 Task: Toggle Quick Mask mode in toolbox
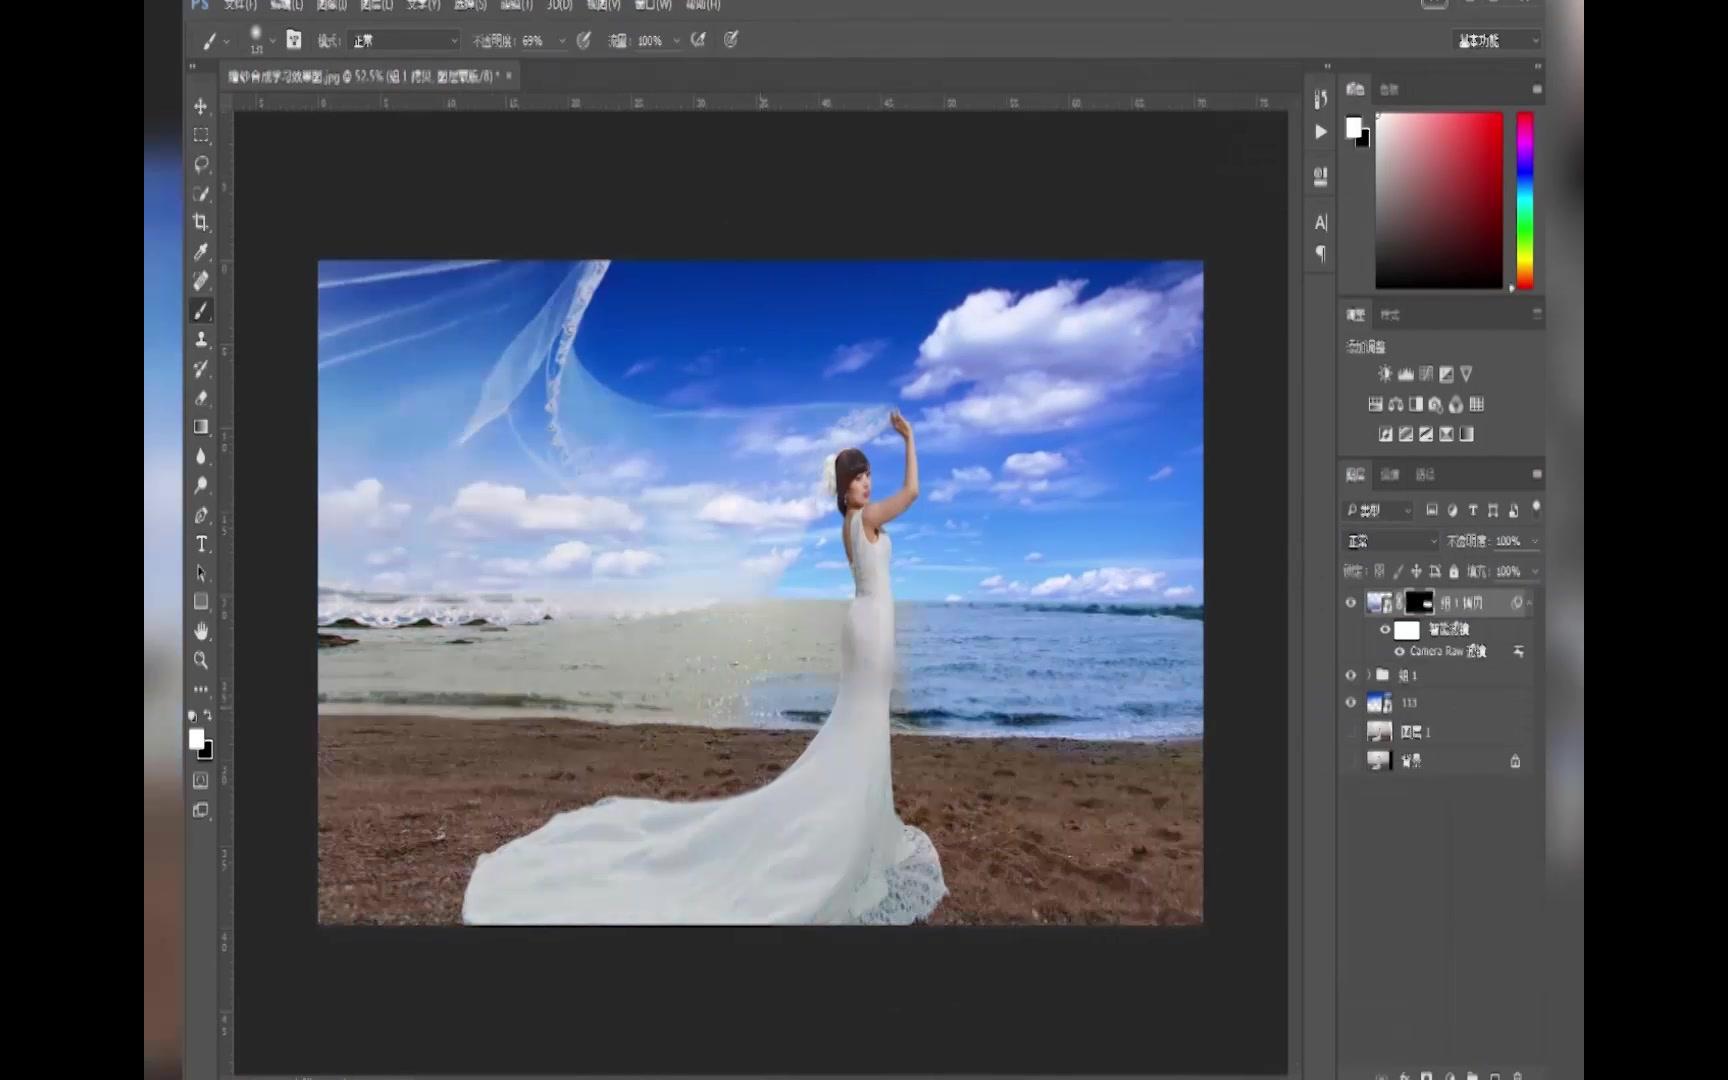(x=201, y=780)
